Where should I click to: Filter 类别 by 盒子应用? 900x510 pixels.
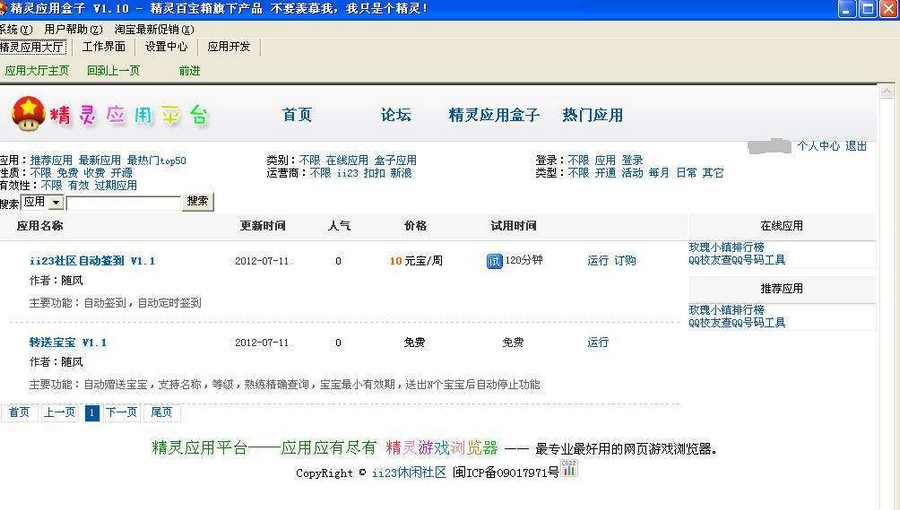click(395, 160)
